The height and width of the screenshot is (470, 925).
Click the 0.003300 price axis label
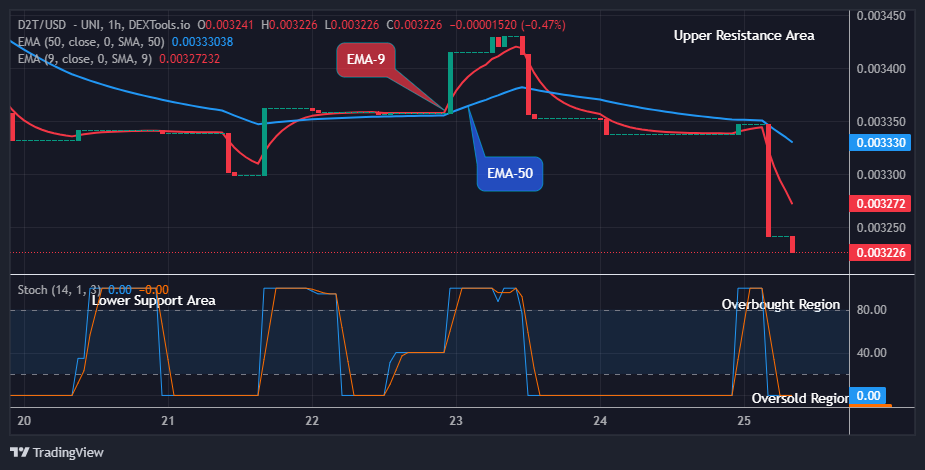point(881,175)
